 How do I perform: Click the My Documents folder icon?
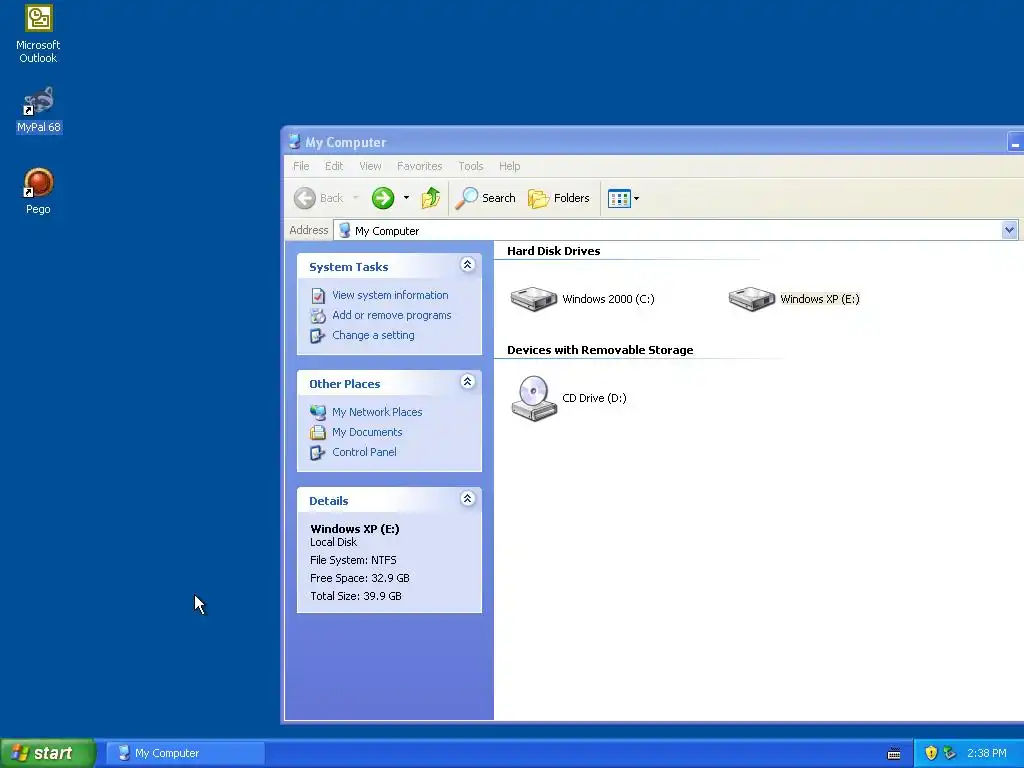317,432
